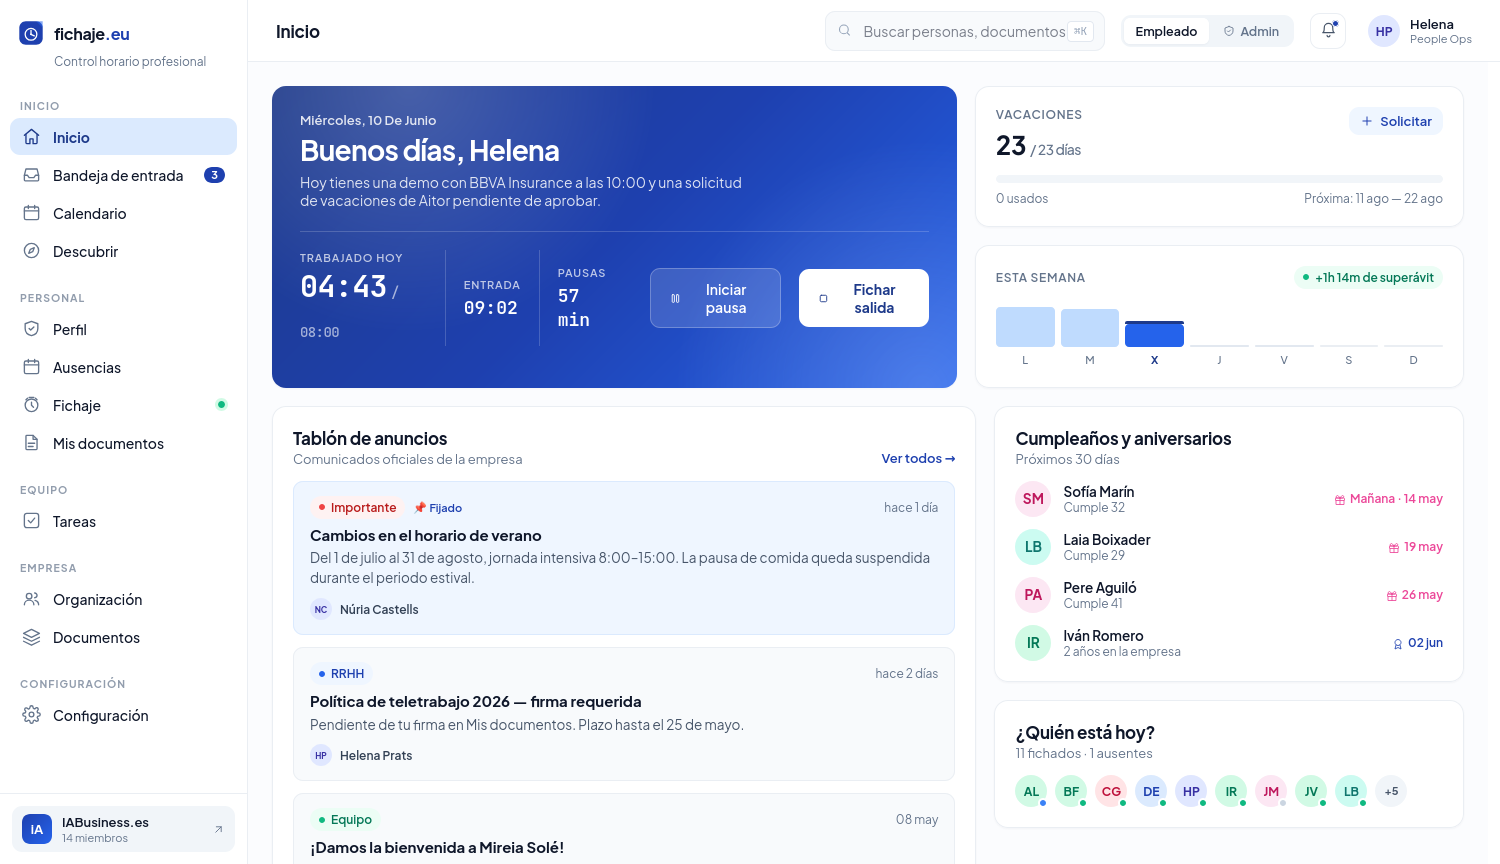Click the RRHH tag on announcement
1500x864 pixels.
pos(341,673)
